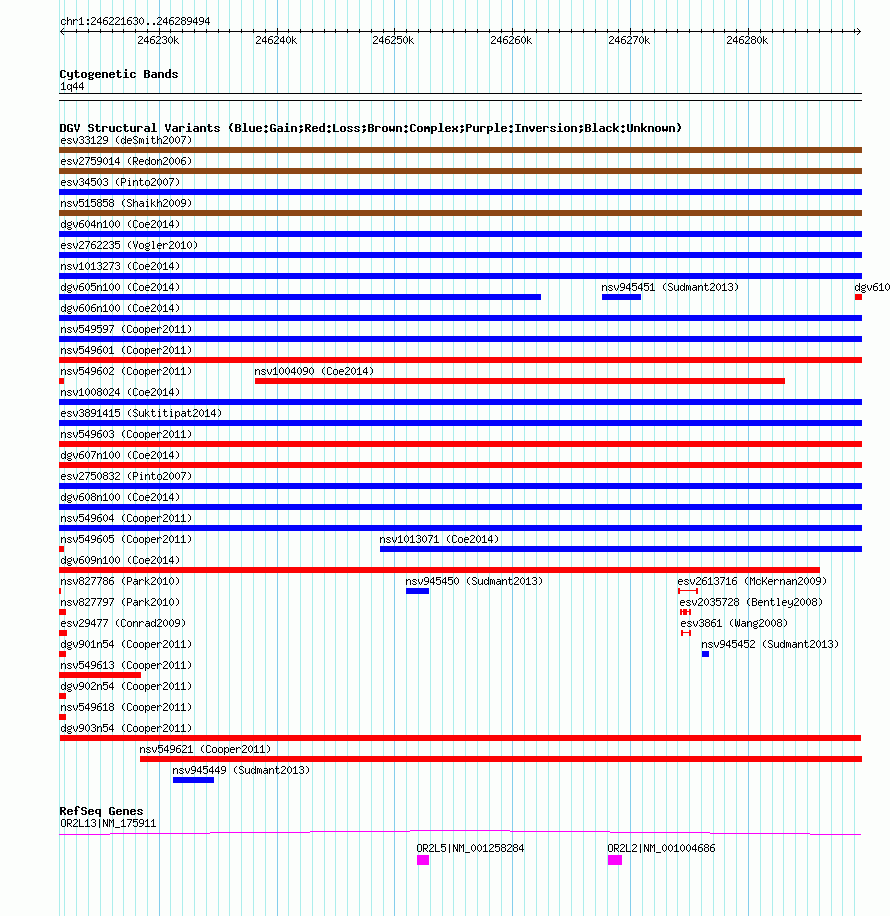Open the OR2L5|NM_001258284 gene label
The width and height of the screenshot is (890, 916).
[470, 849]
